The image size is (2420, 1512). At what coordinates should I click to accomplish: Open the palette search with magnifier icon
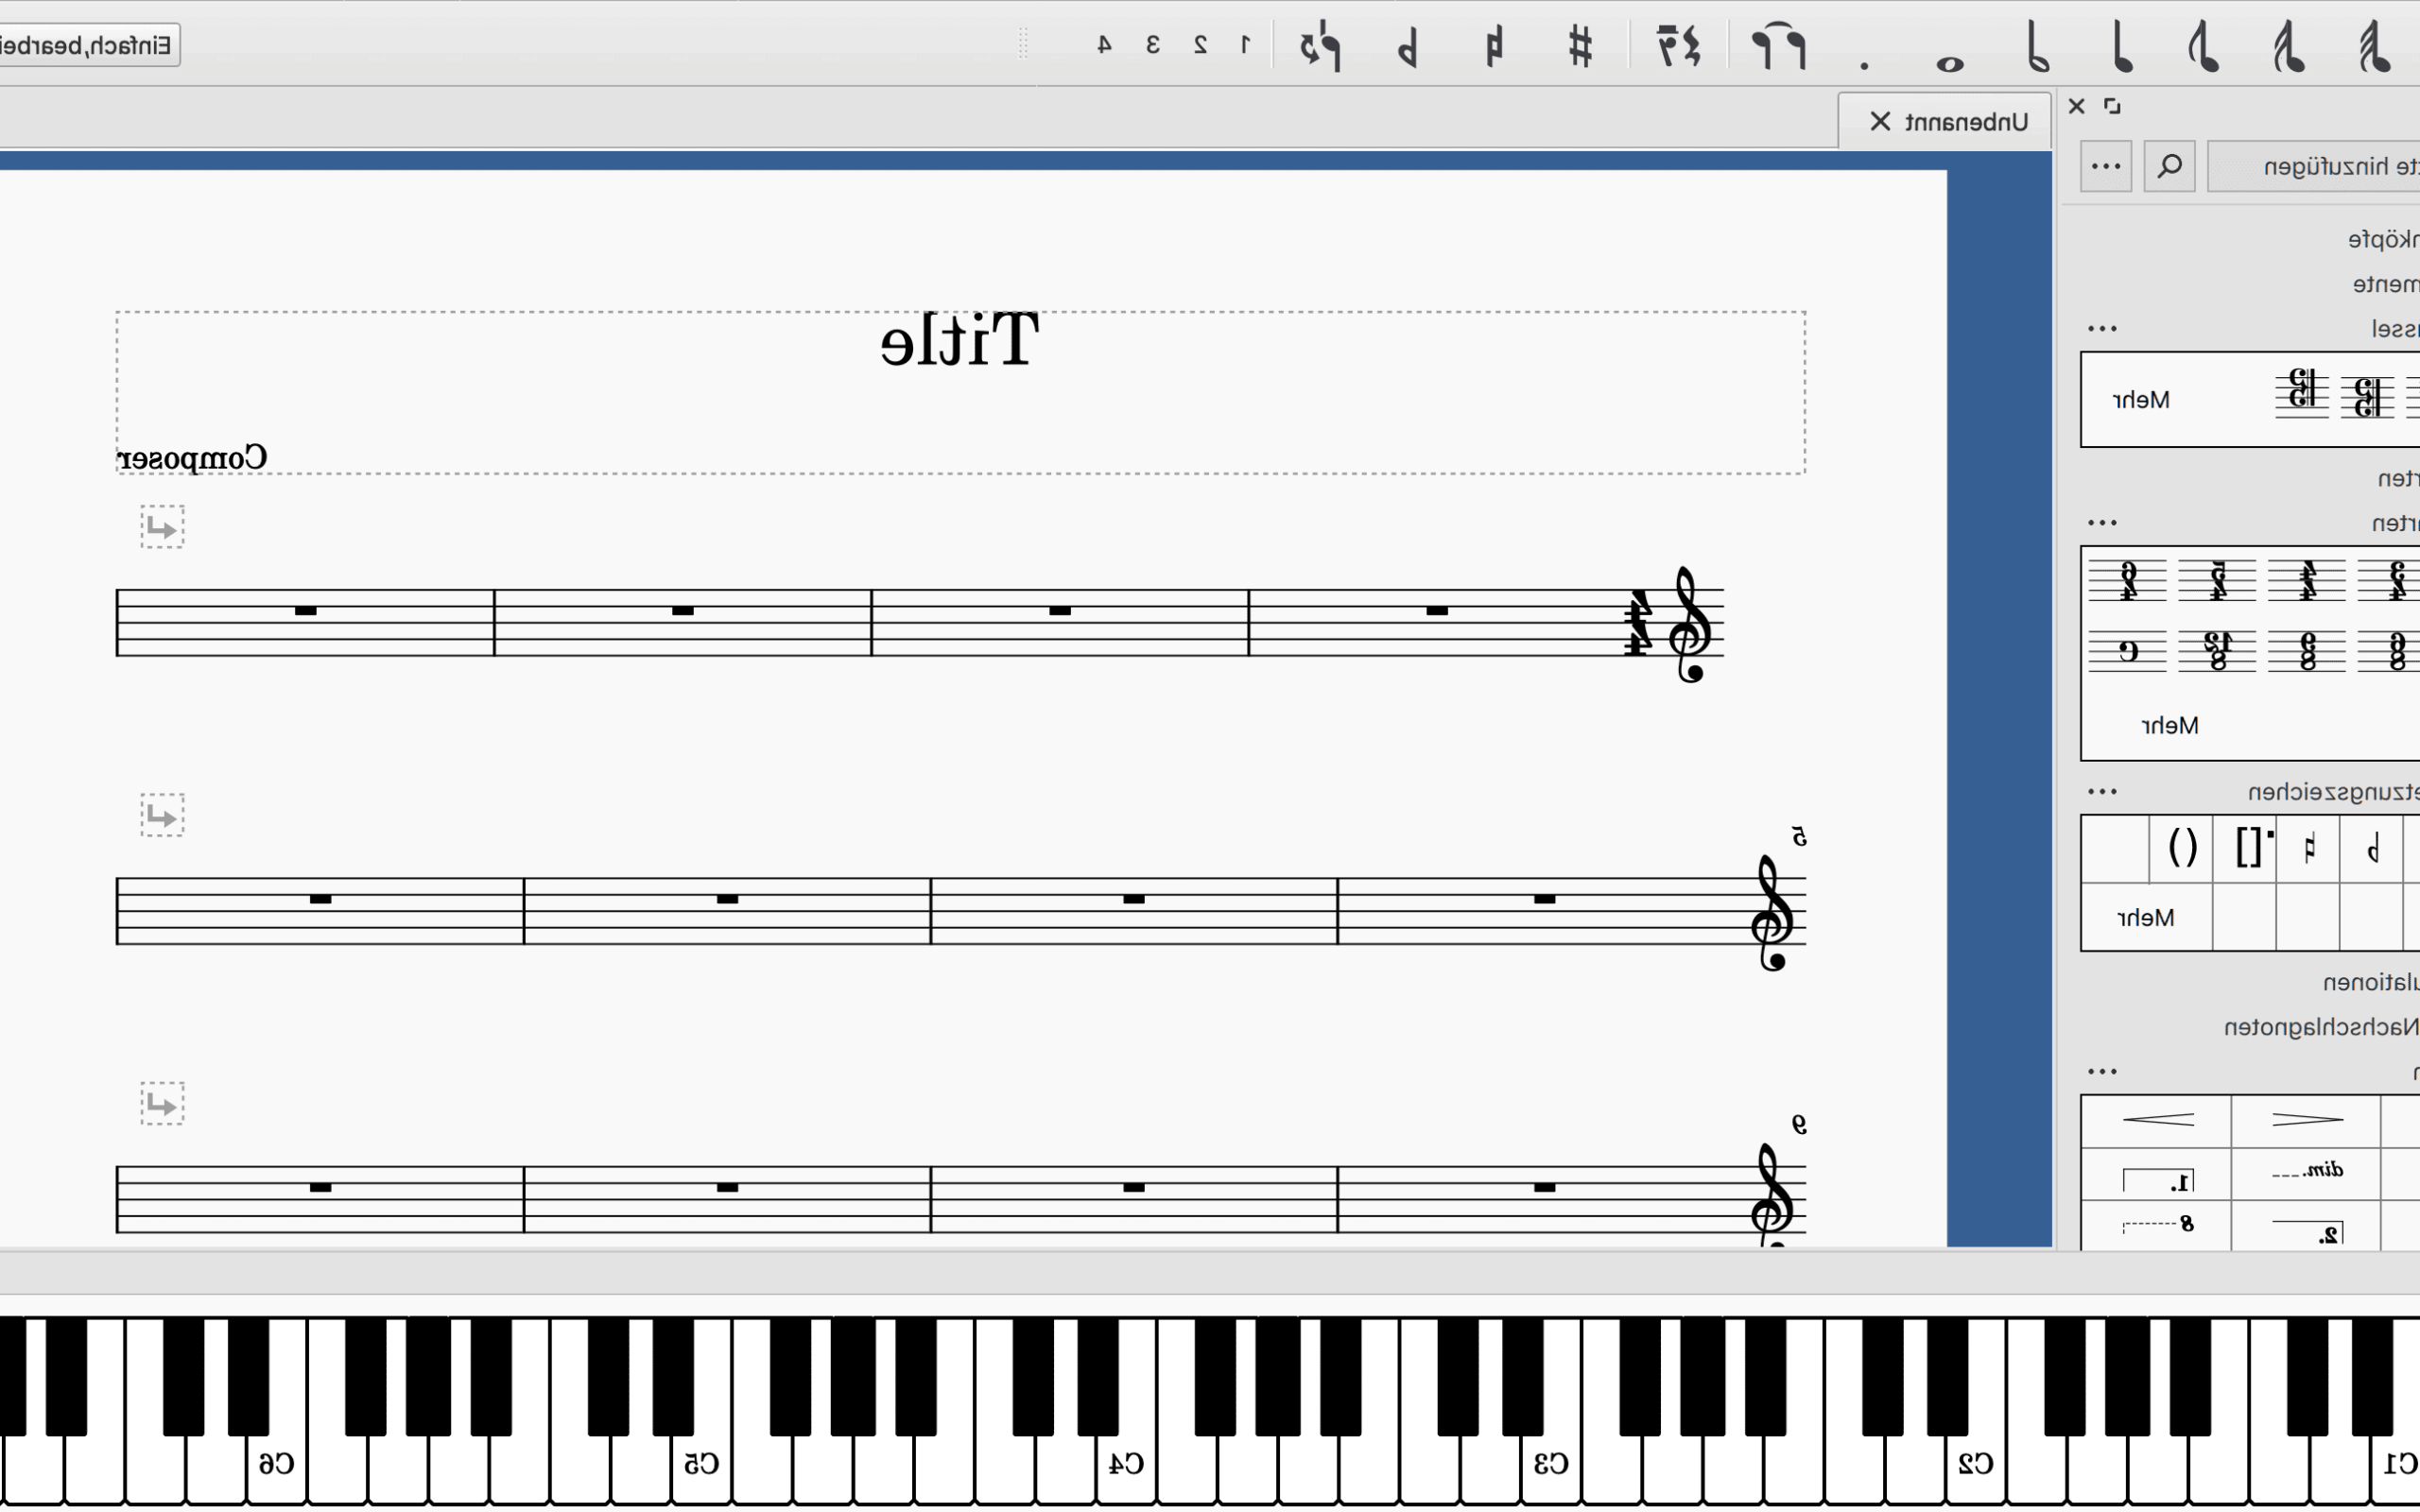pyautogui.click(x=2169, y=165)
